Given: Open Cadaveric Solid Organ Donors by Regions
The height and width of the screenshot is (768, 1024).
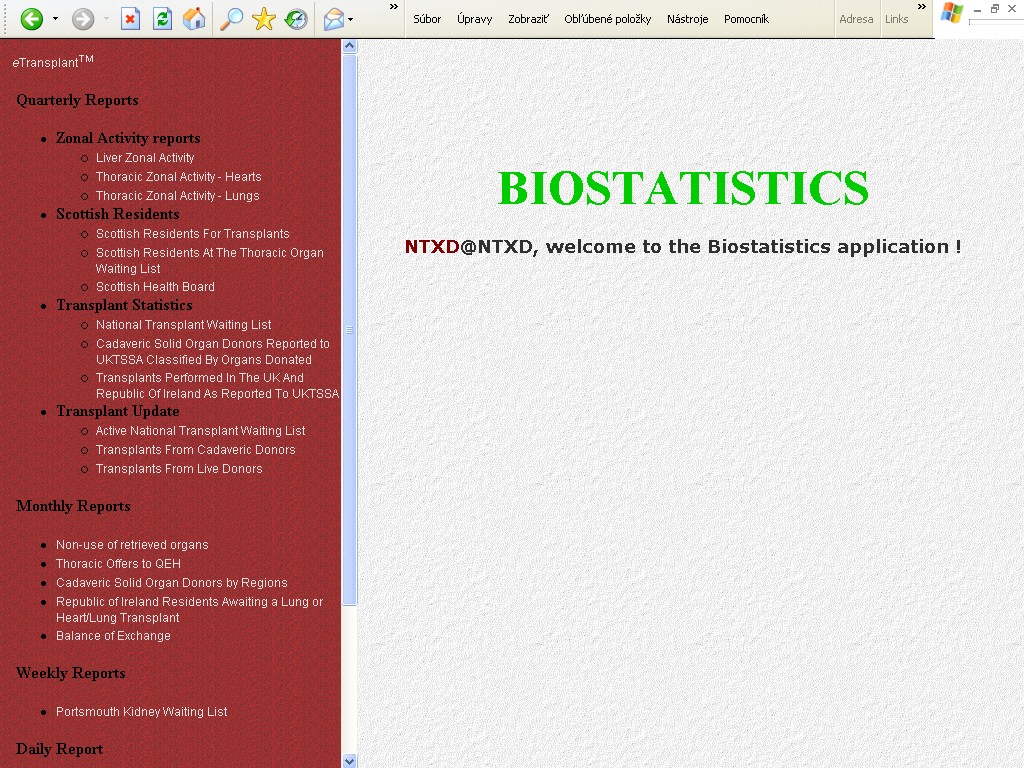Looking at the screenshot, I should [x=172, y=582].
